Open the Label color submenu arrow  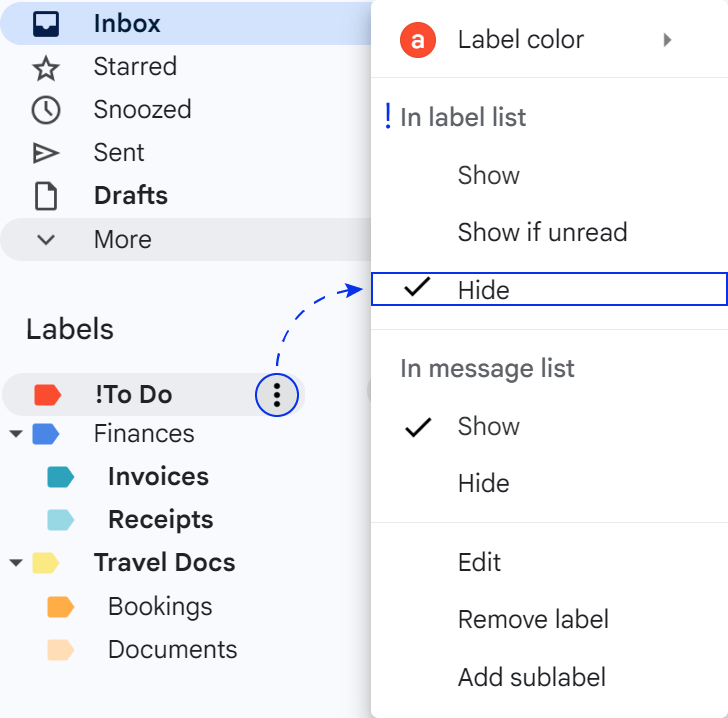pos(668,40)
